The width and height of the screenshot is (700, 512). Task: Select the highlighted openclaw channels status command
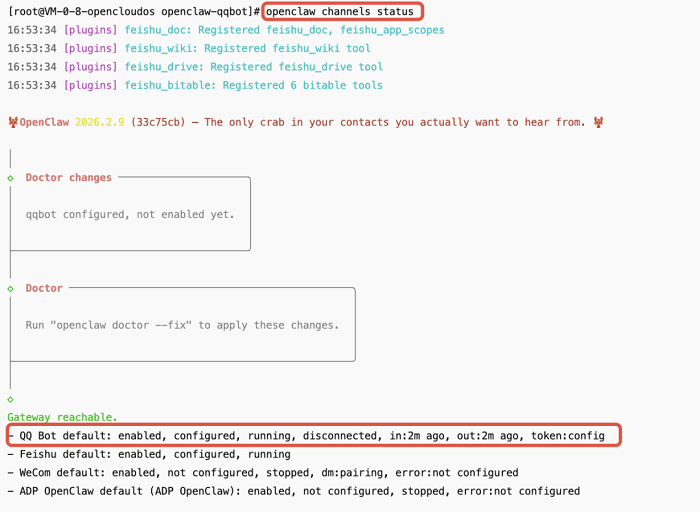[x=340, y=12]
